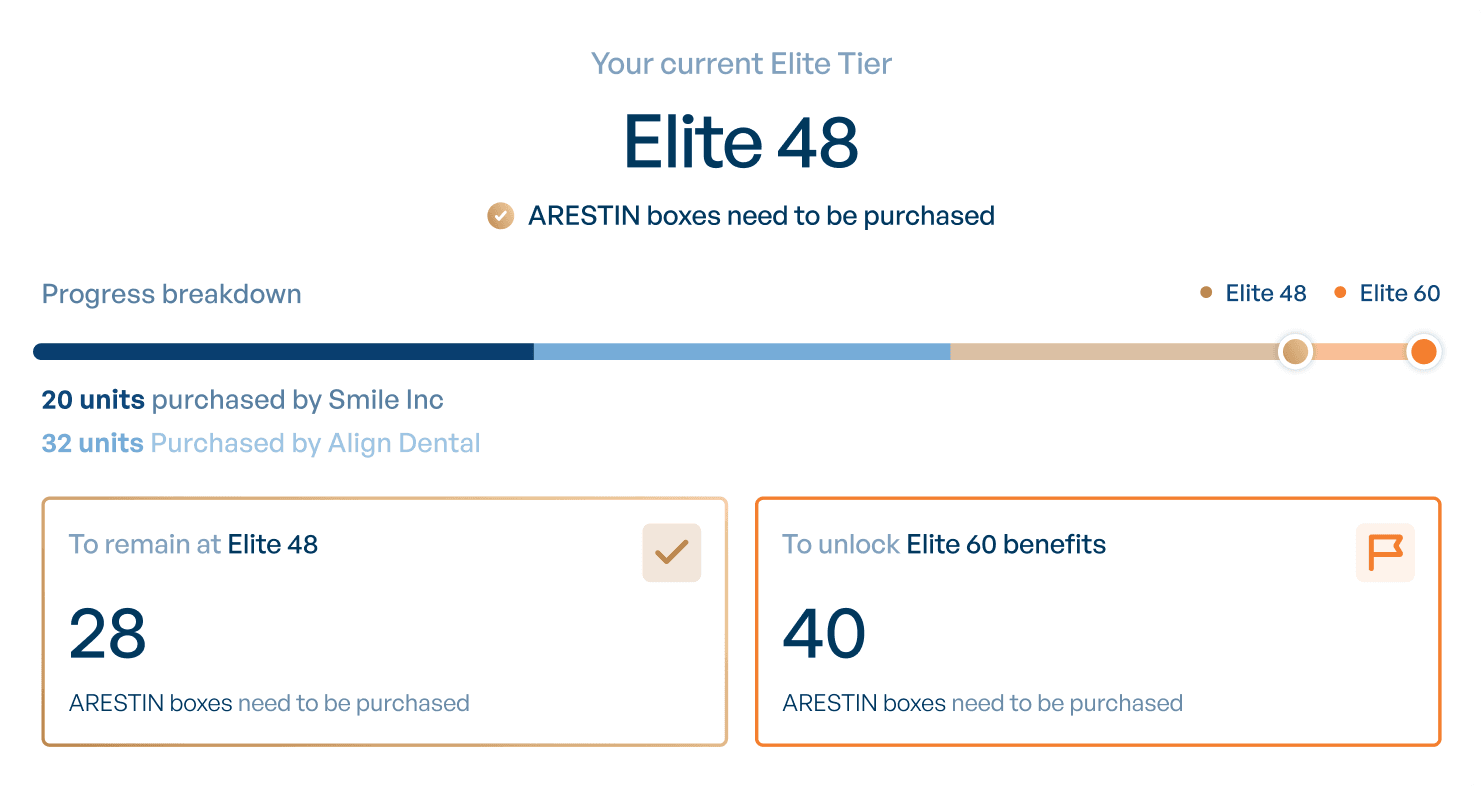Toggle visibility of Align Dental units
Screen dimensions: 1482x787
pos(261,443)
